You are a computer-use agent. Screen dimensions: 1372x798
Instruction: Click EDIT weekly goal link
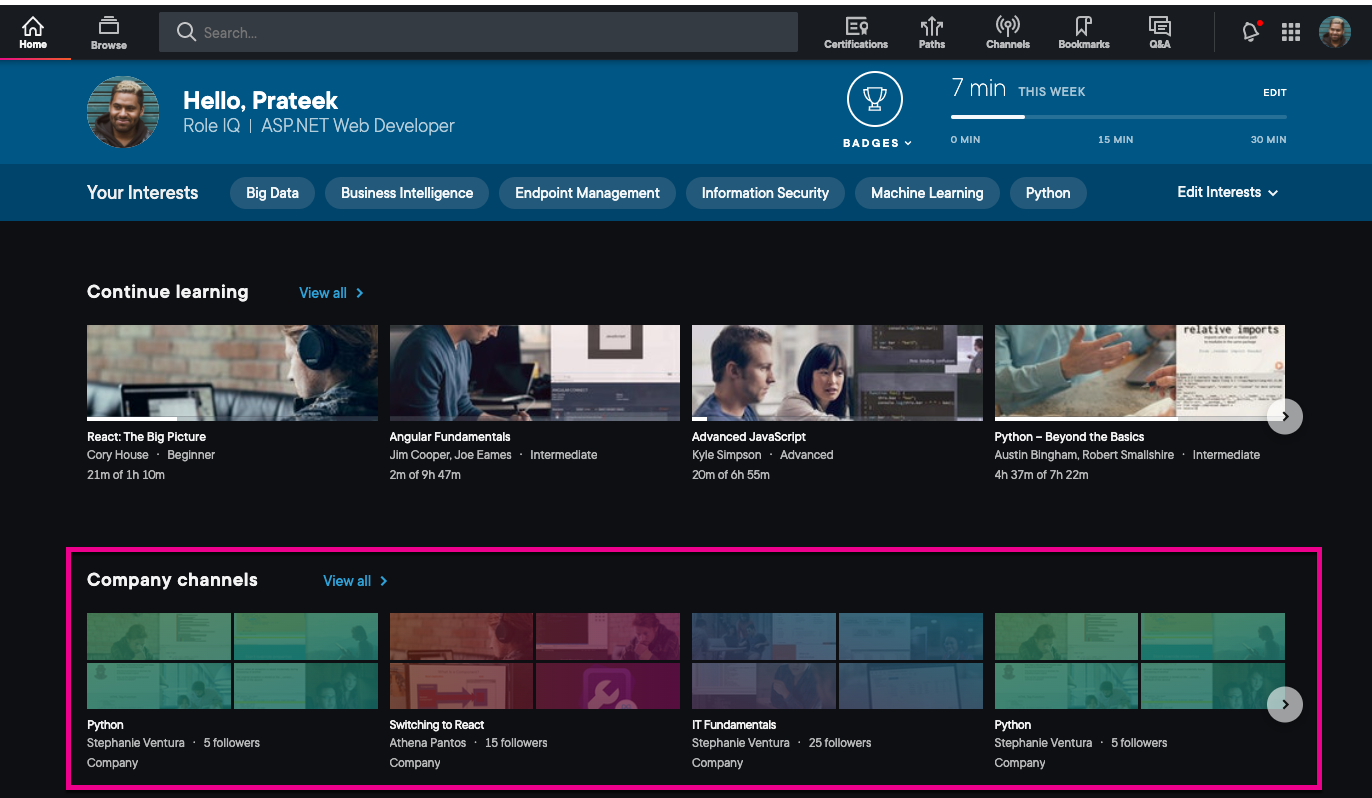pyautogui.click(x=1275, y=93)
